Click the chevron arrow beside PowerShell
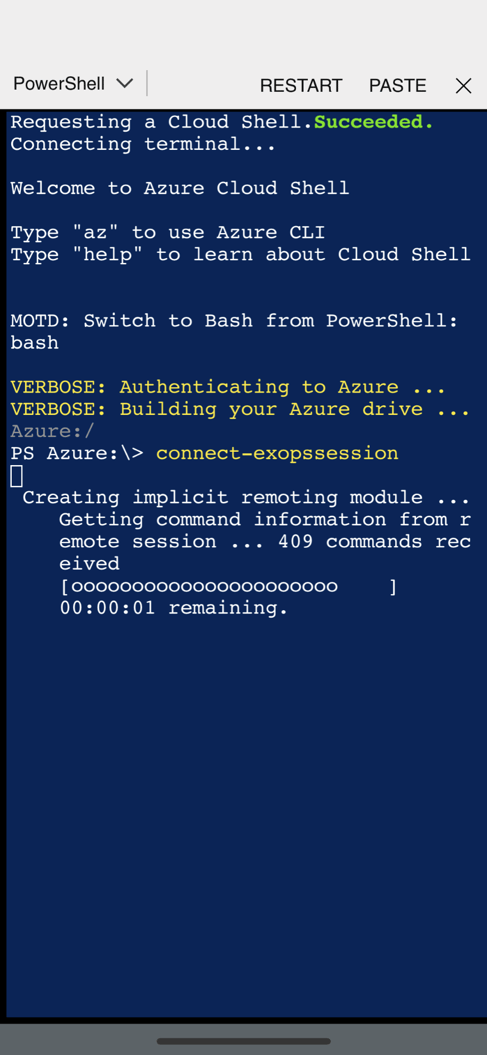 [x=124, y=84]
